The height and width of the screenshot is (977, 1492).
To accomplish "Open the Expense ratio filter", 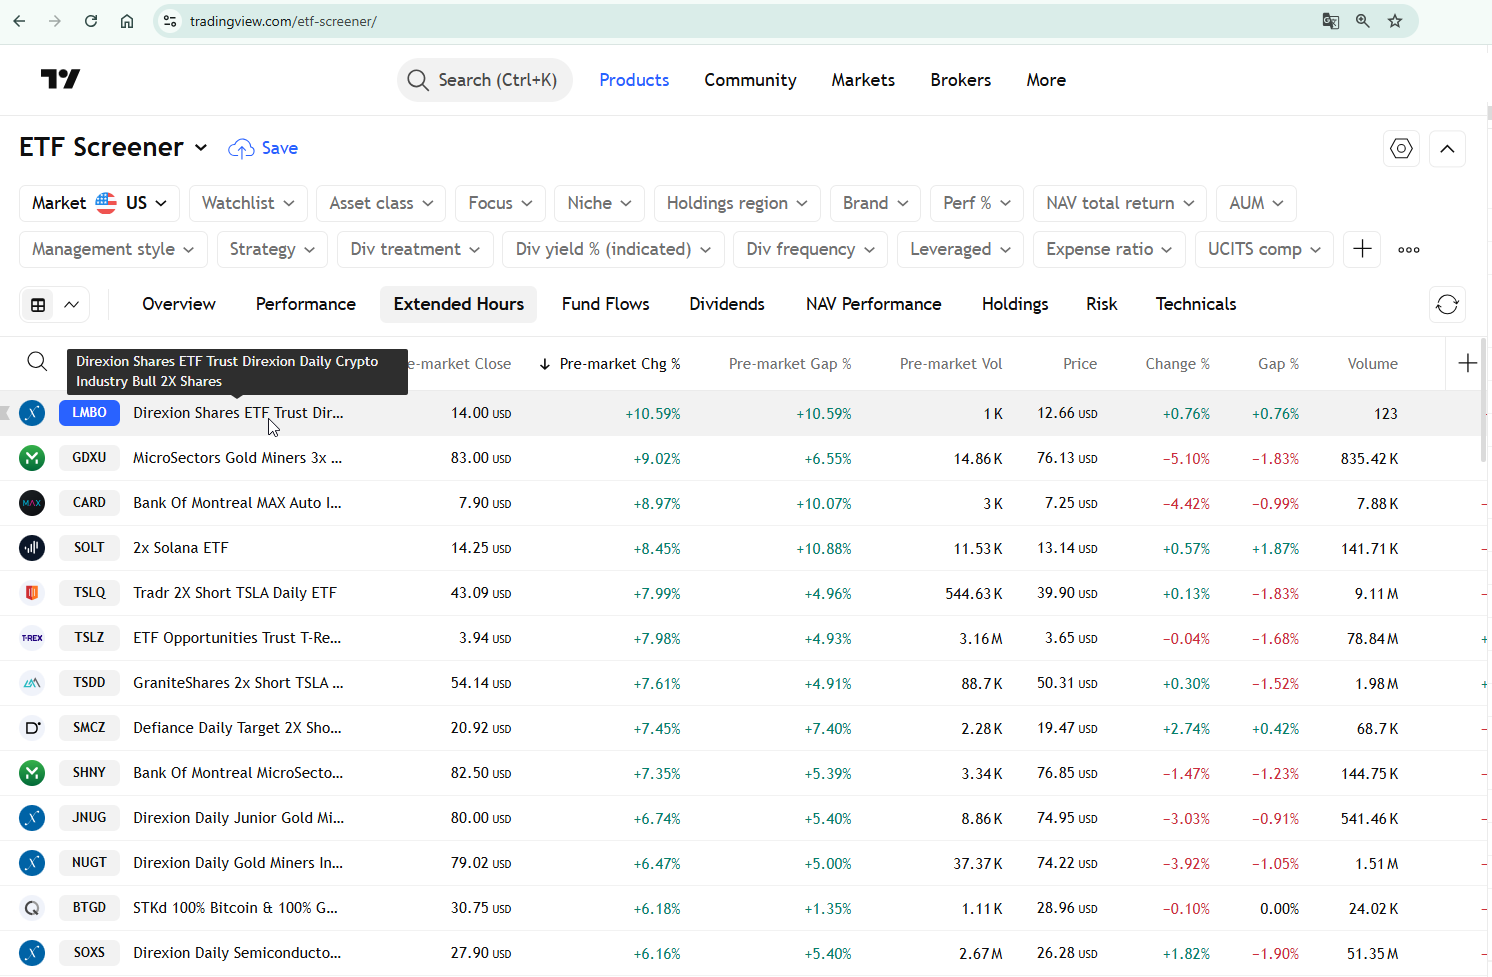I will [1109, 249].
